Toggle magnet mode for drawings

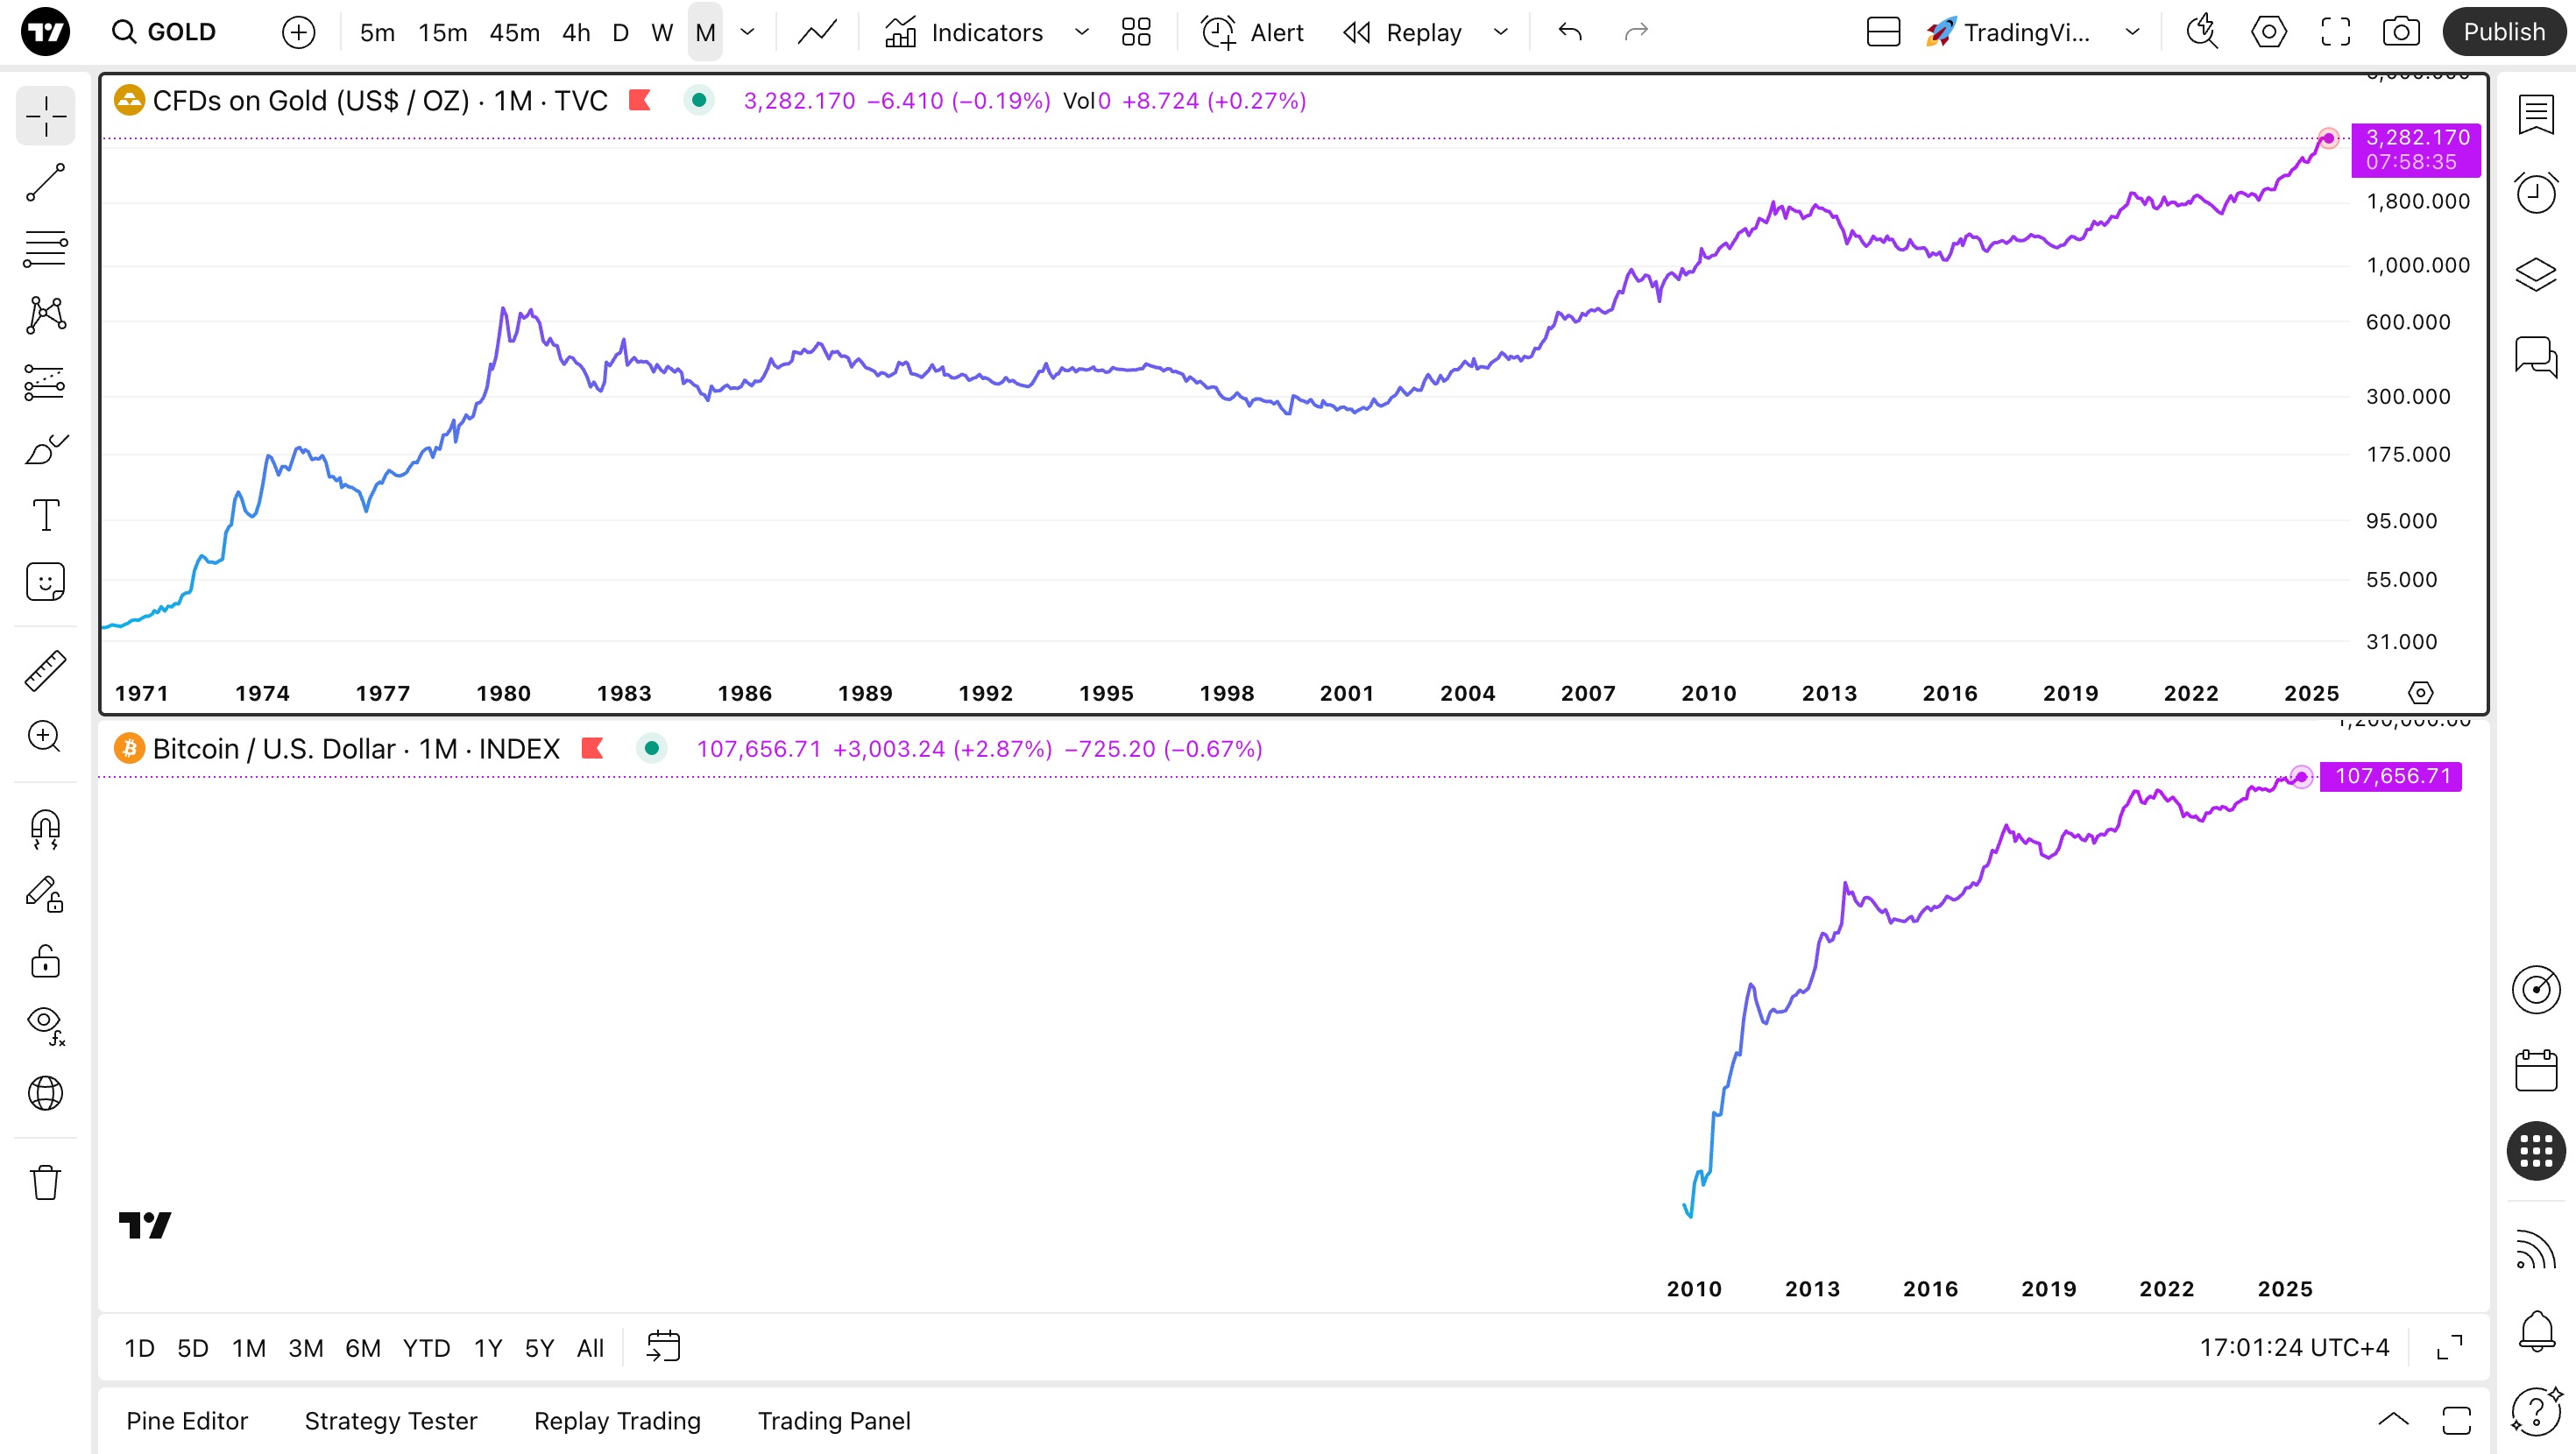click(45, 828)
